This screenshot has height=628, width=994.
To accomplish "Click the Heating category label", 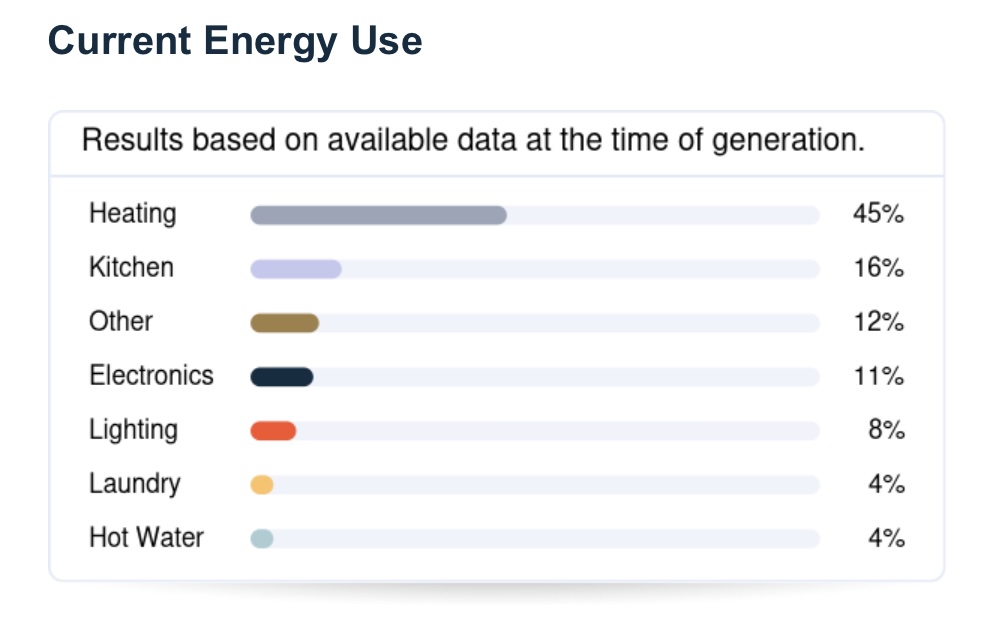I will point(132,214).
